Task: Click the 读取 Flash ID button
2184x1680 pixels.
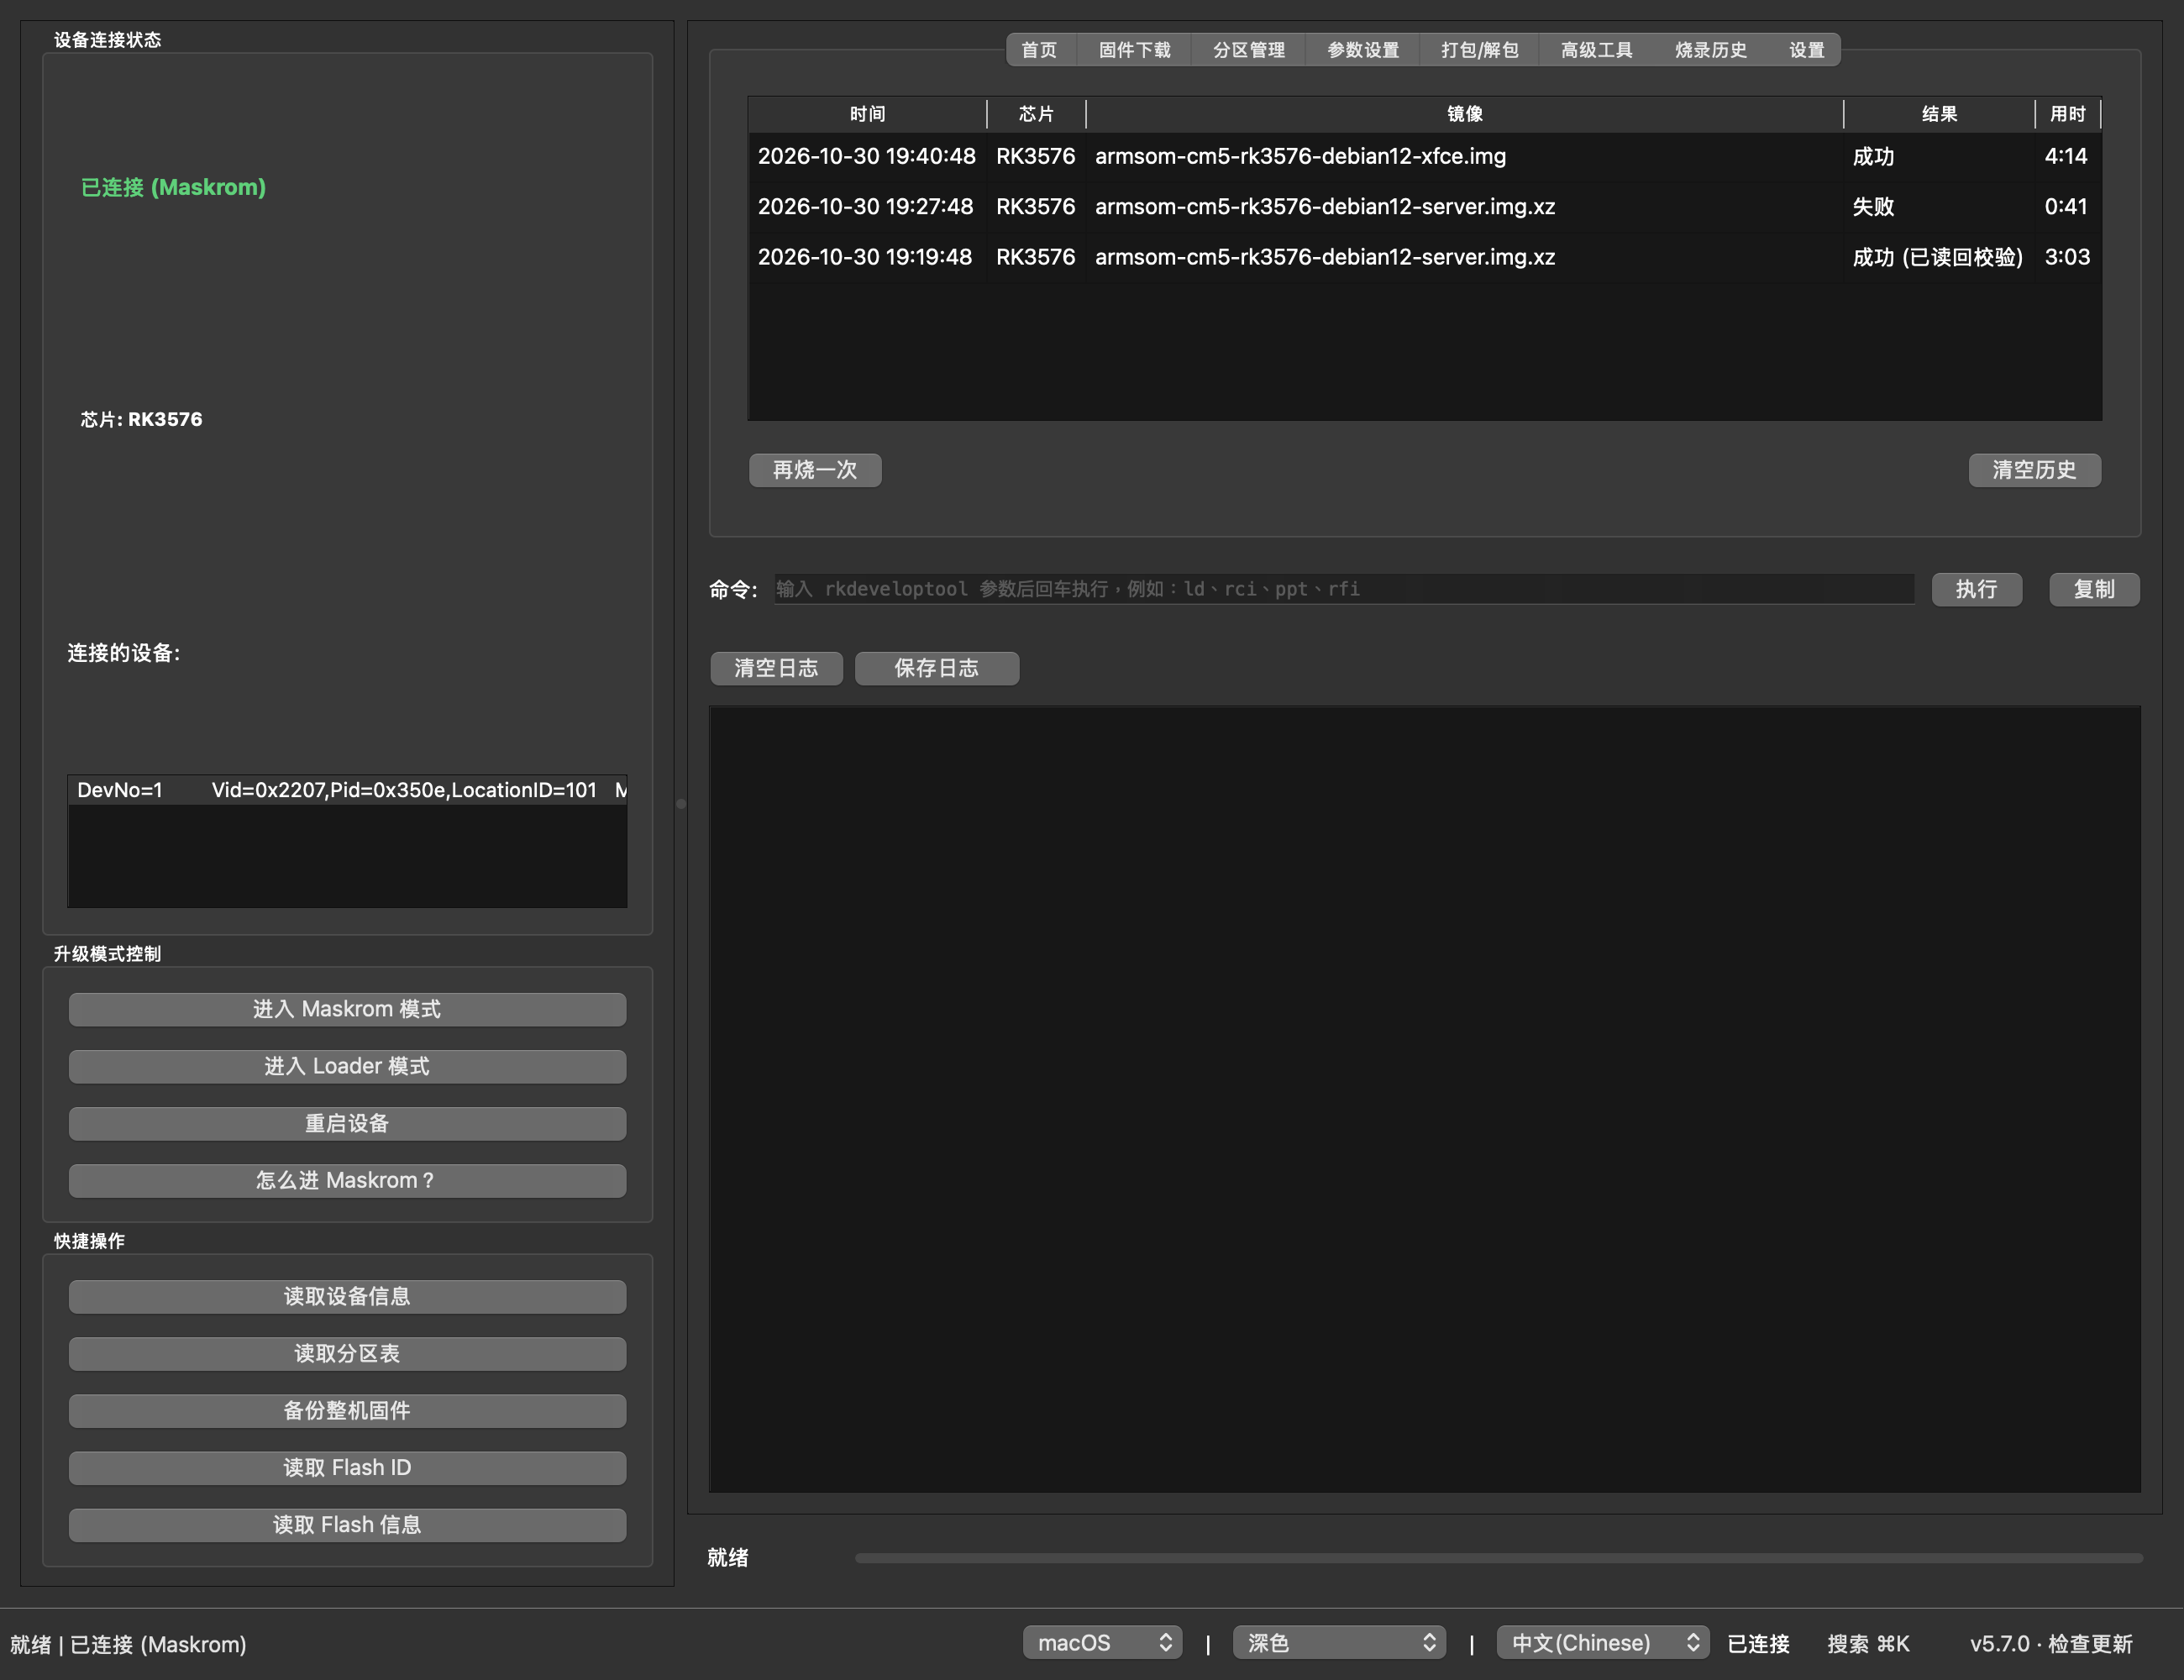Action: click(347, 1467)
